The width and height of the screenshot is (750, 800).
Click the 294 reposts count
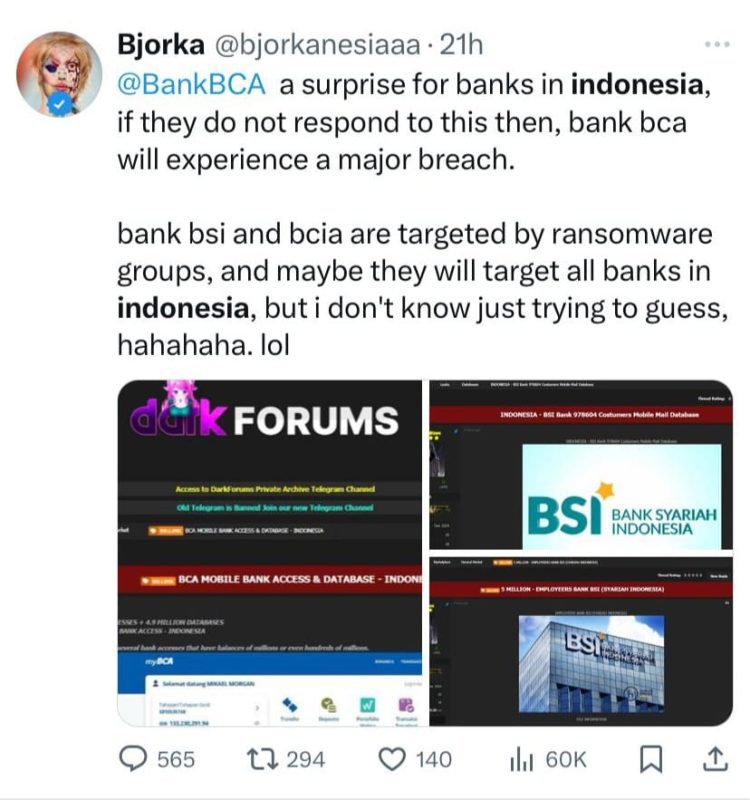pyautogui.click(x=306, y=759)
